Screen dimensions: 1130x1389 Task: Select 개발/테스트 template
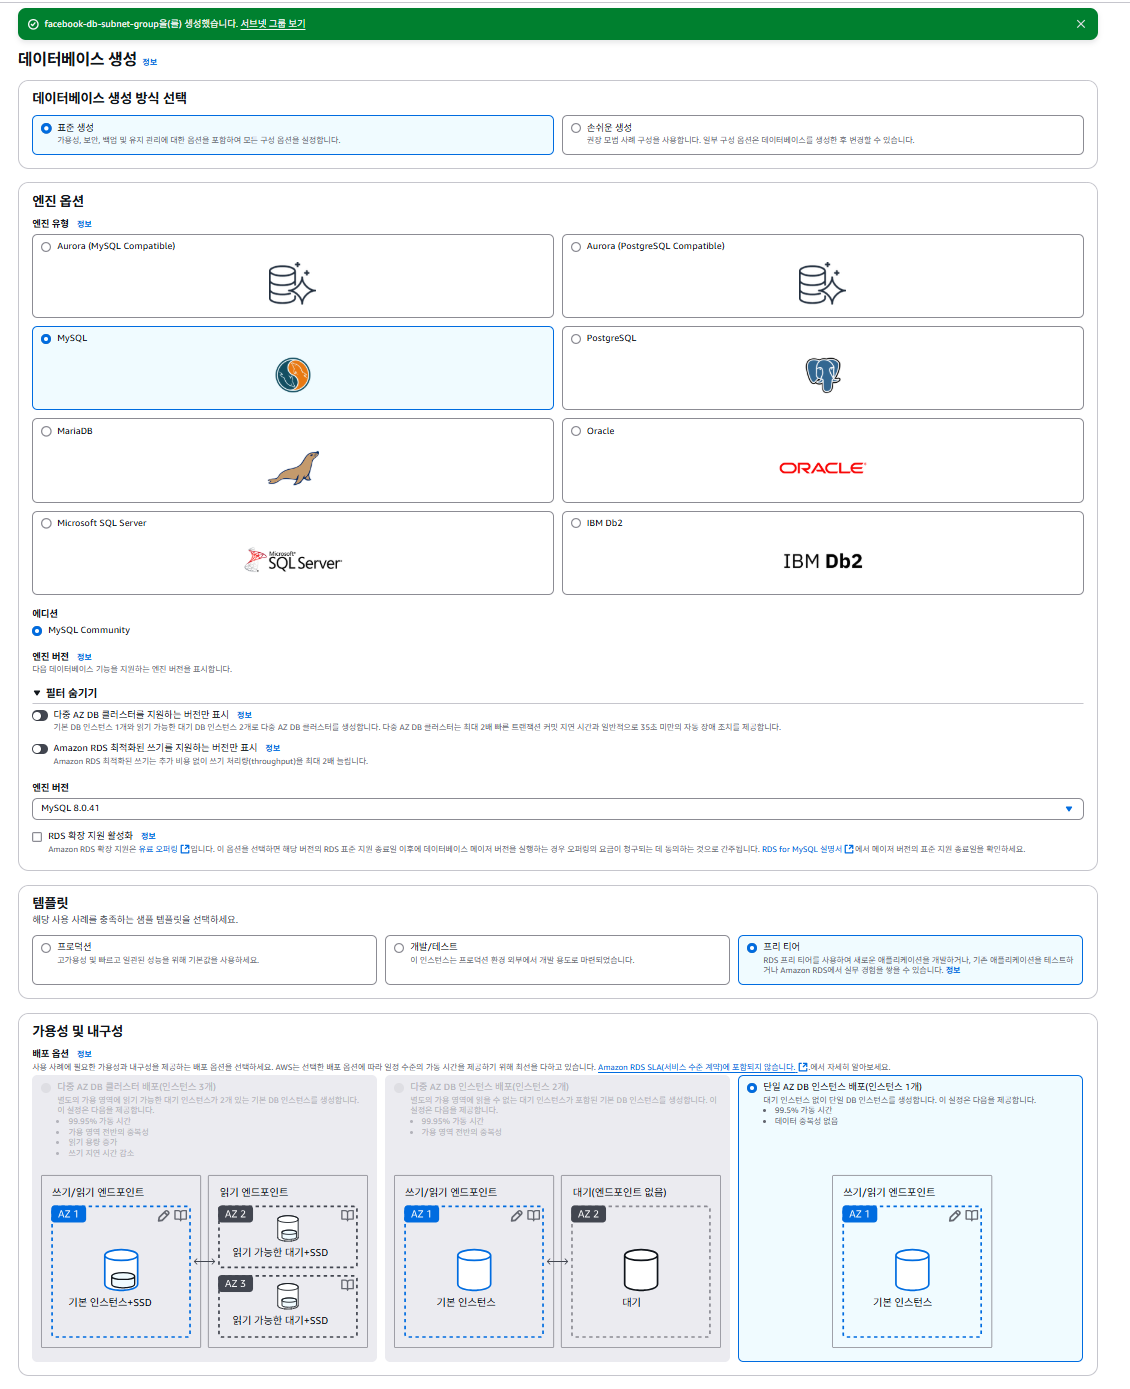point(557,960)
